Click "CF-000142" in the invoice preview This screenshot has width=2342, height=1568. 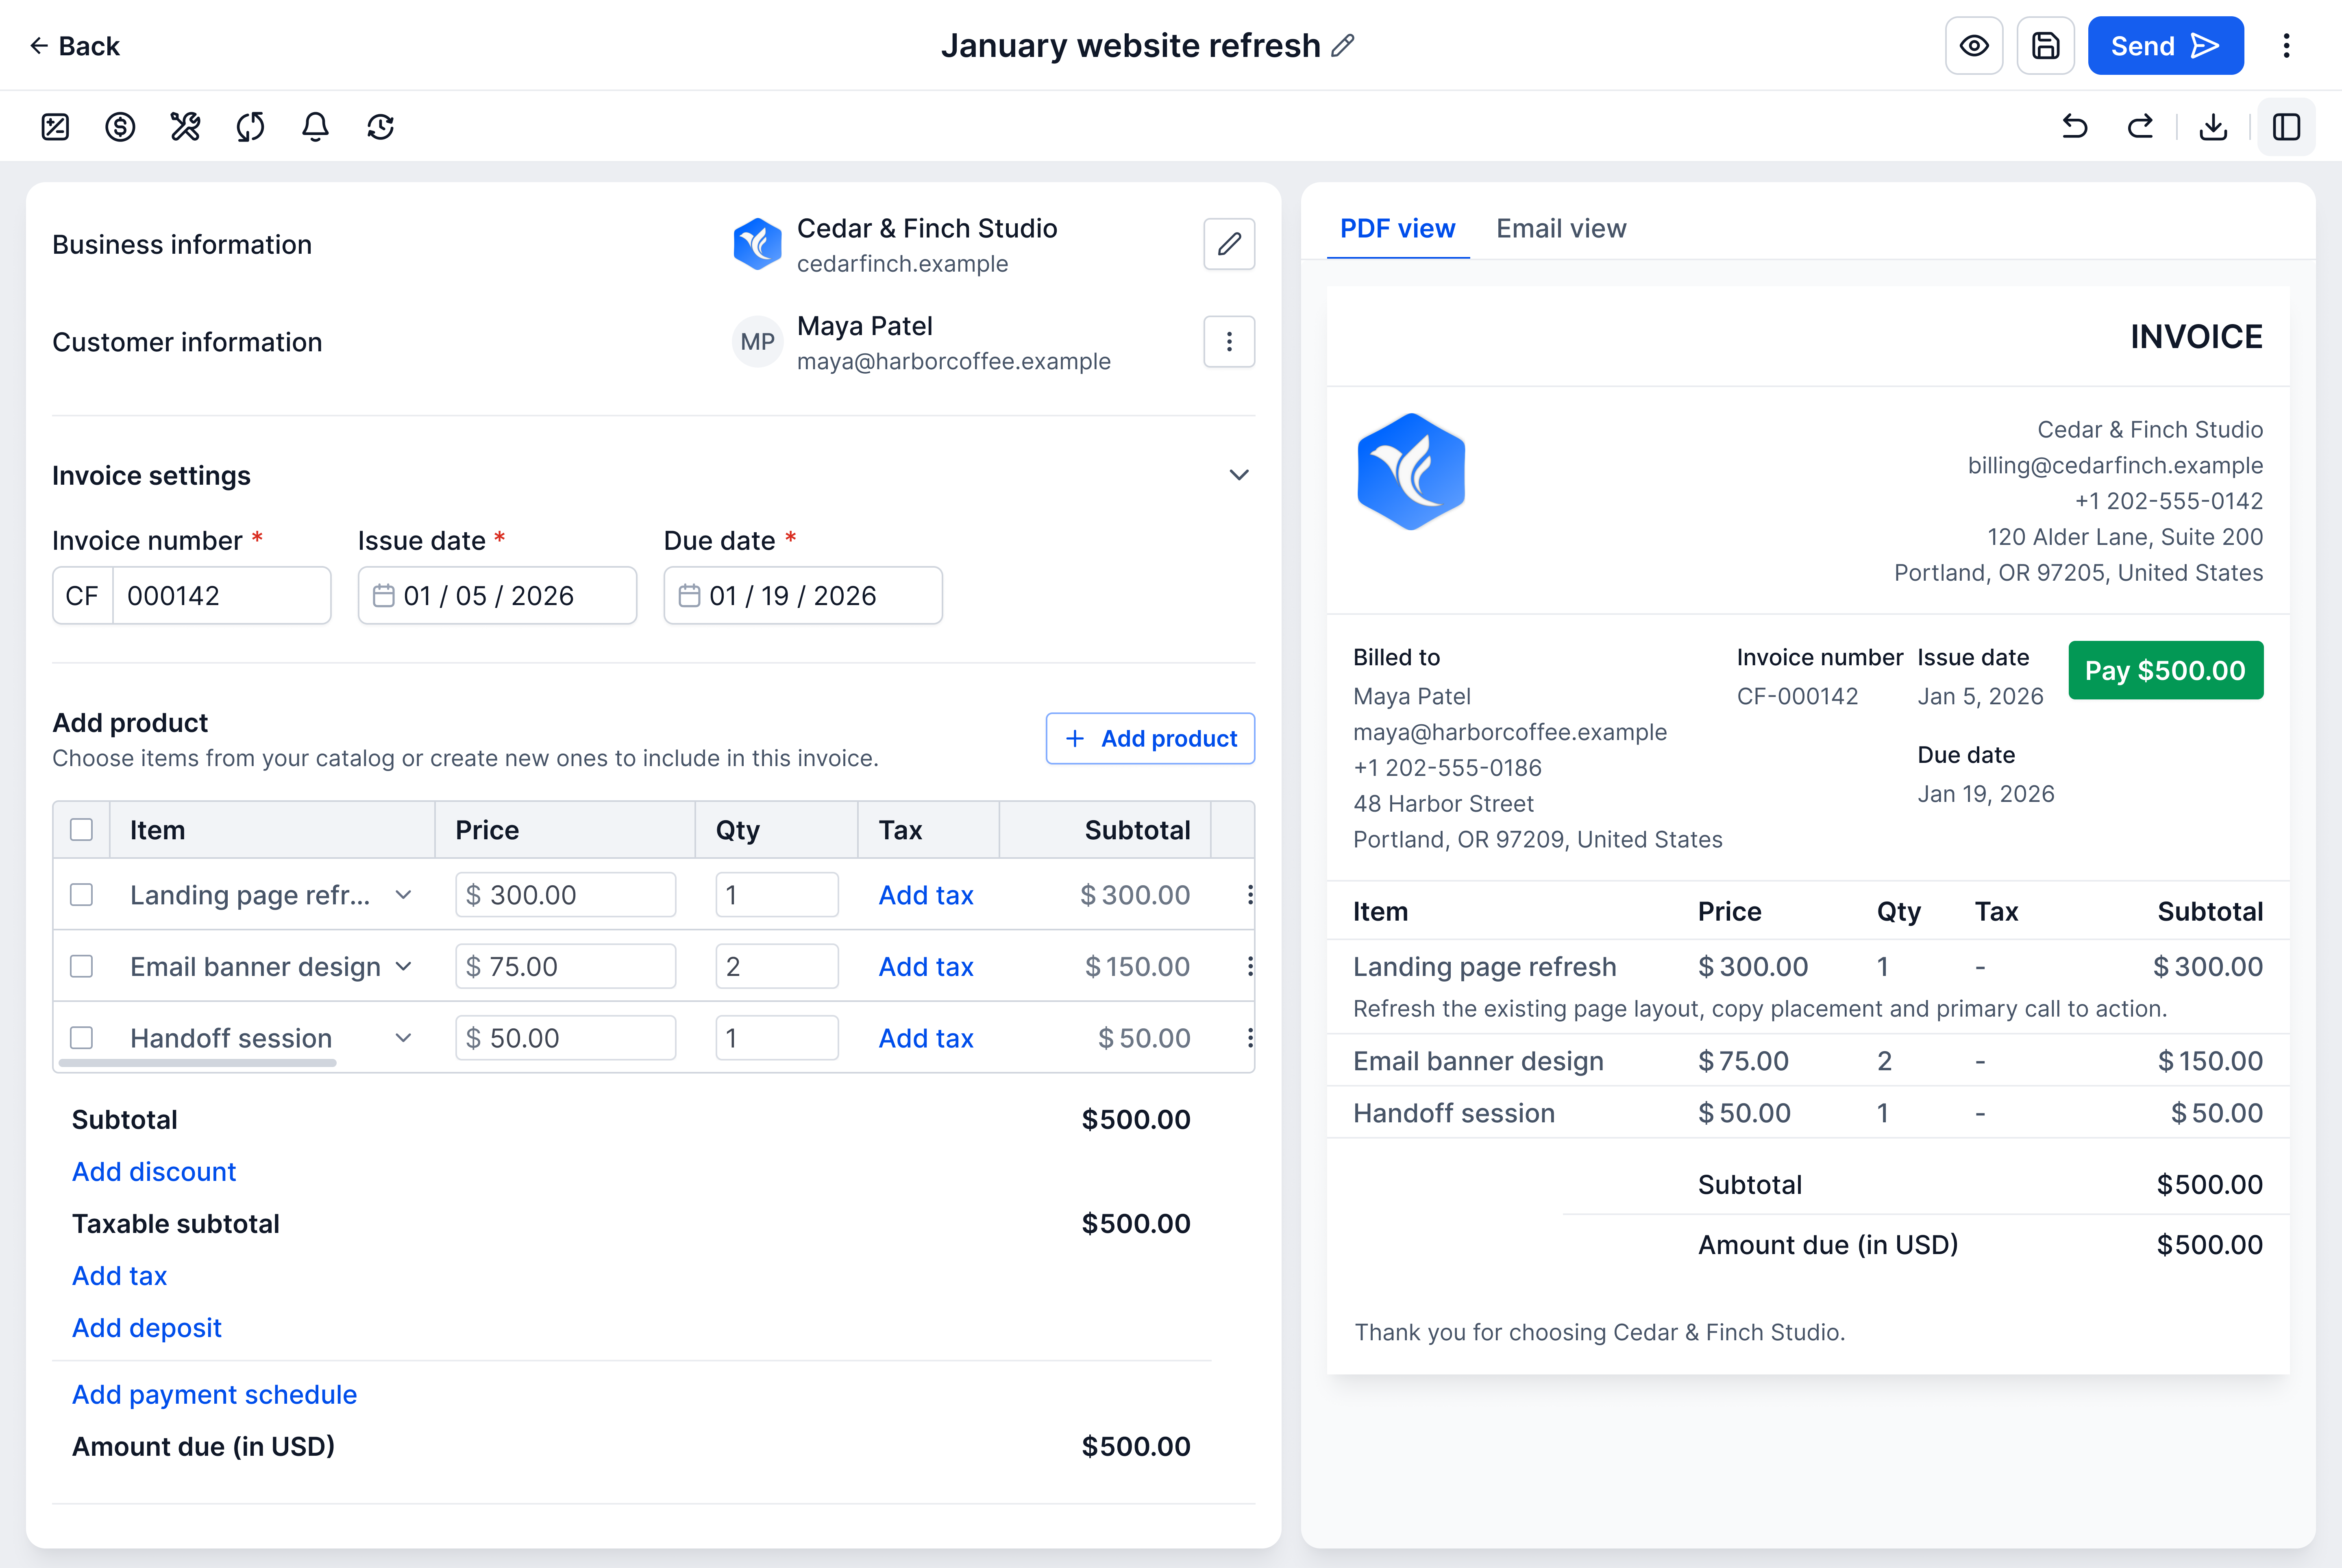[x=1798, y=697]
